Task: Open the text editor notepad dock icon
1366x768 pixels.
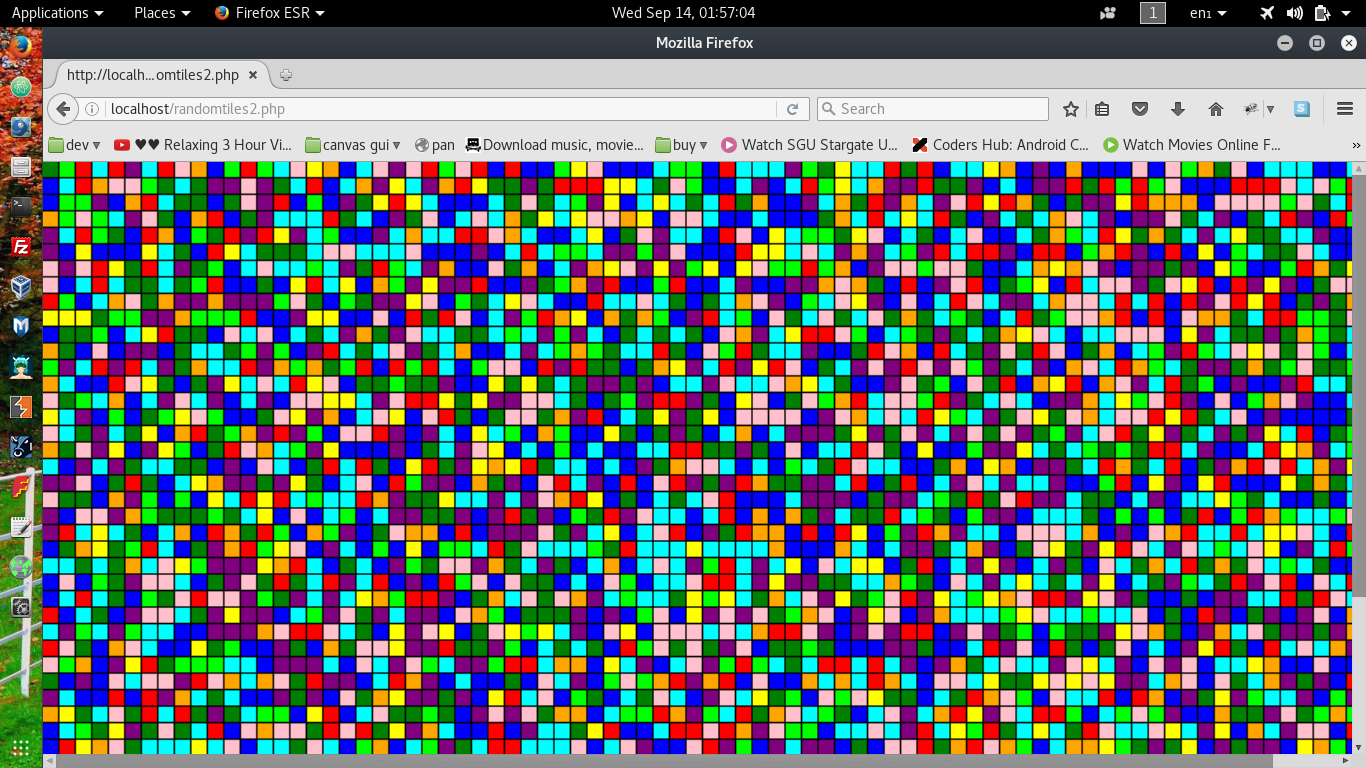Action: (21, 527)
